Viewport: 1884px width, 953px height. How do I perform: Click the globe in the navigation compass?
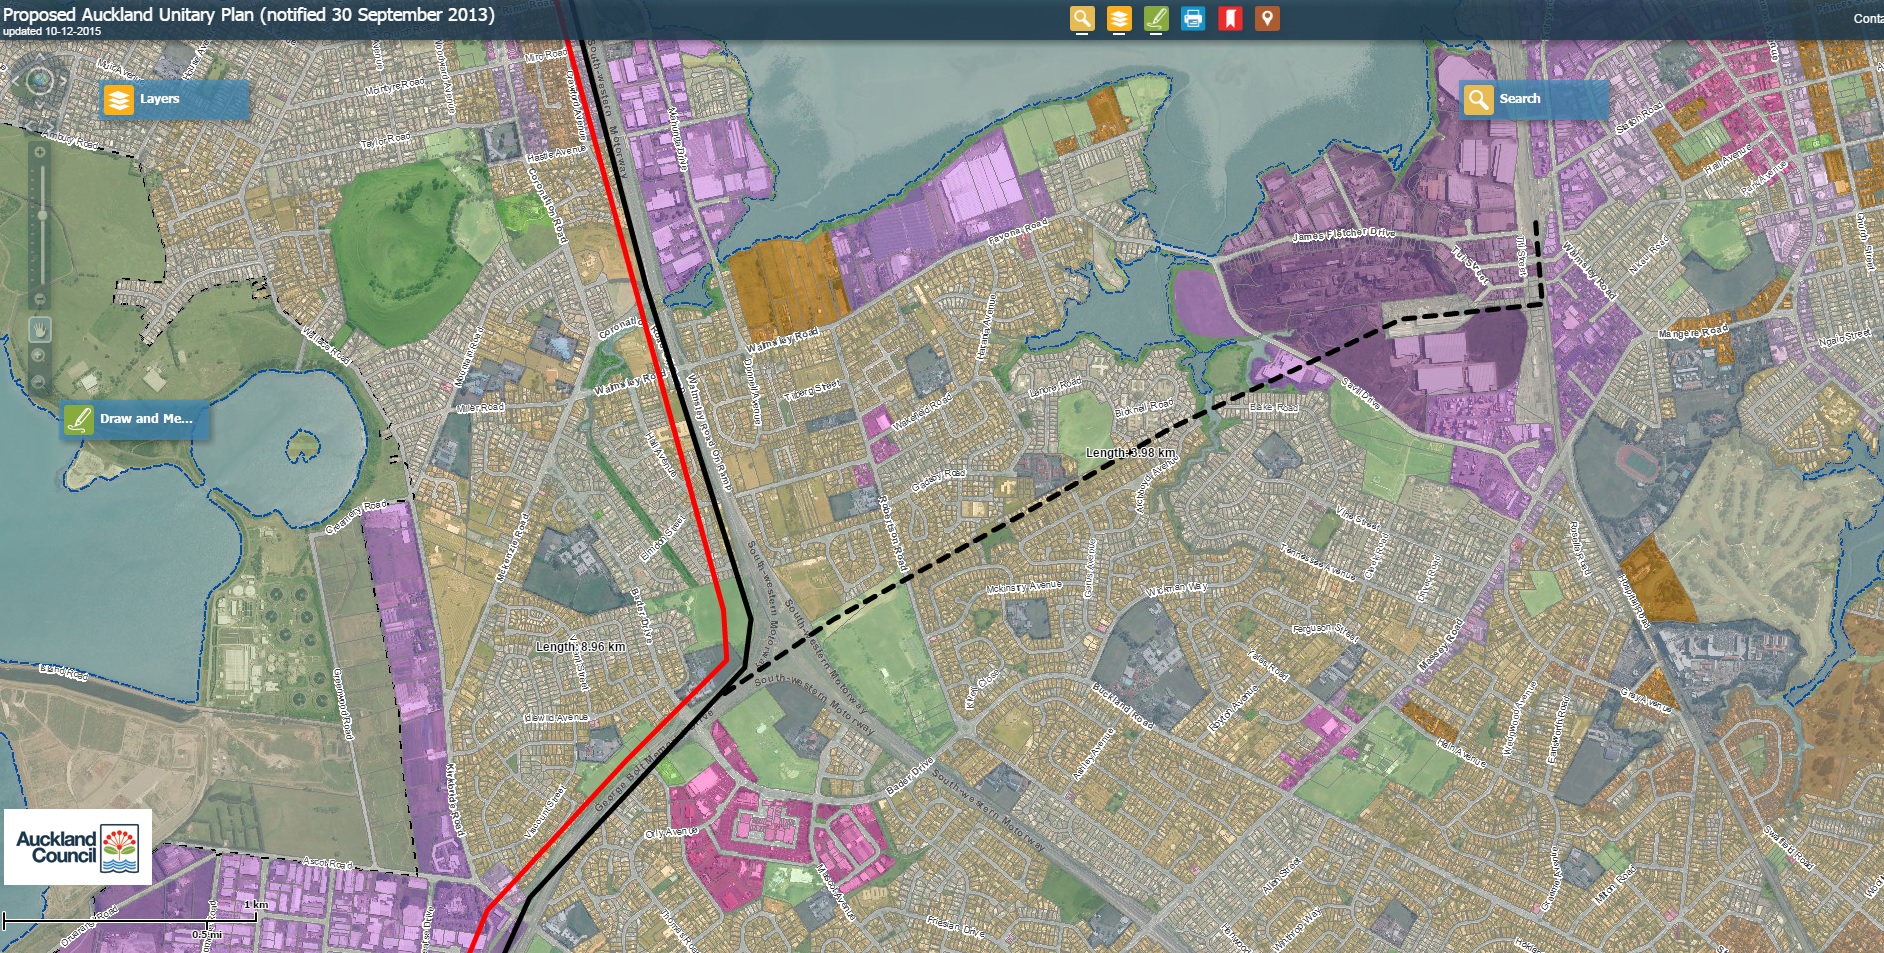click(39, 80)
